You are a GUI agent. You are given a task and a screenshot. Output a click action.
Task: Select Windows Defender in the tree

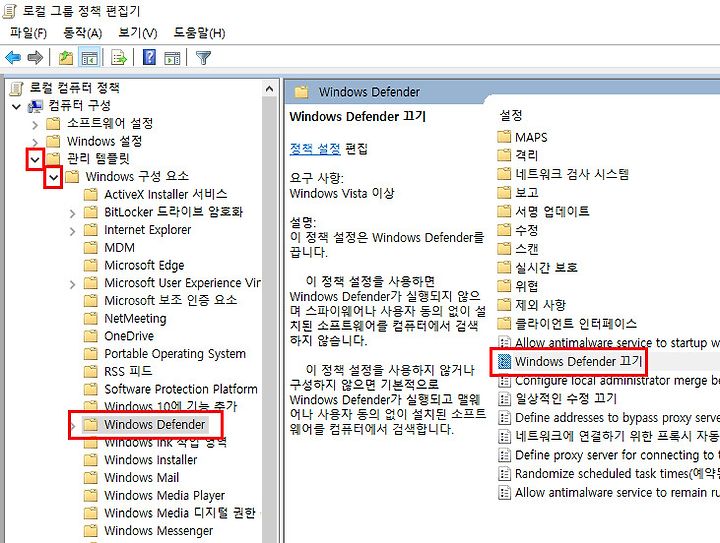[145, 425]
